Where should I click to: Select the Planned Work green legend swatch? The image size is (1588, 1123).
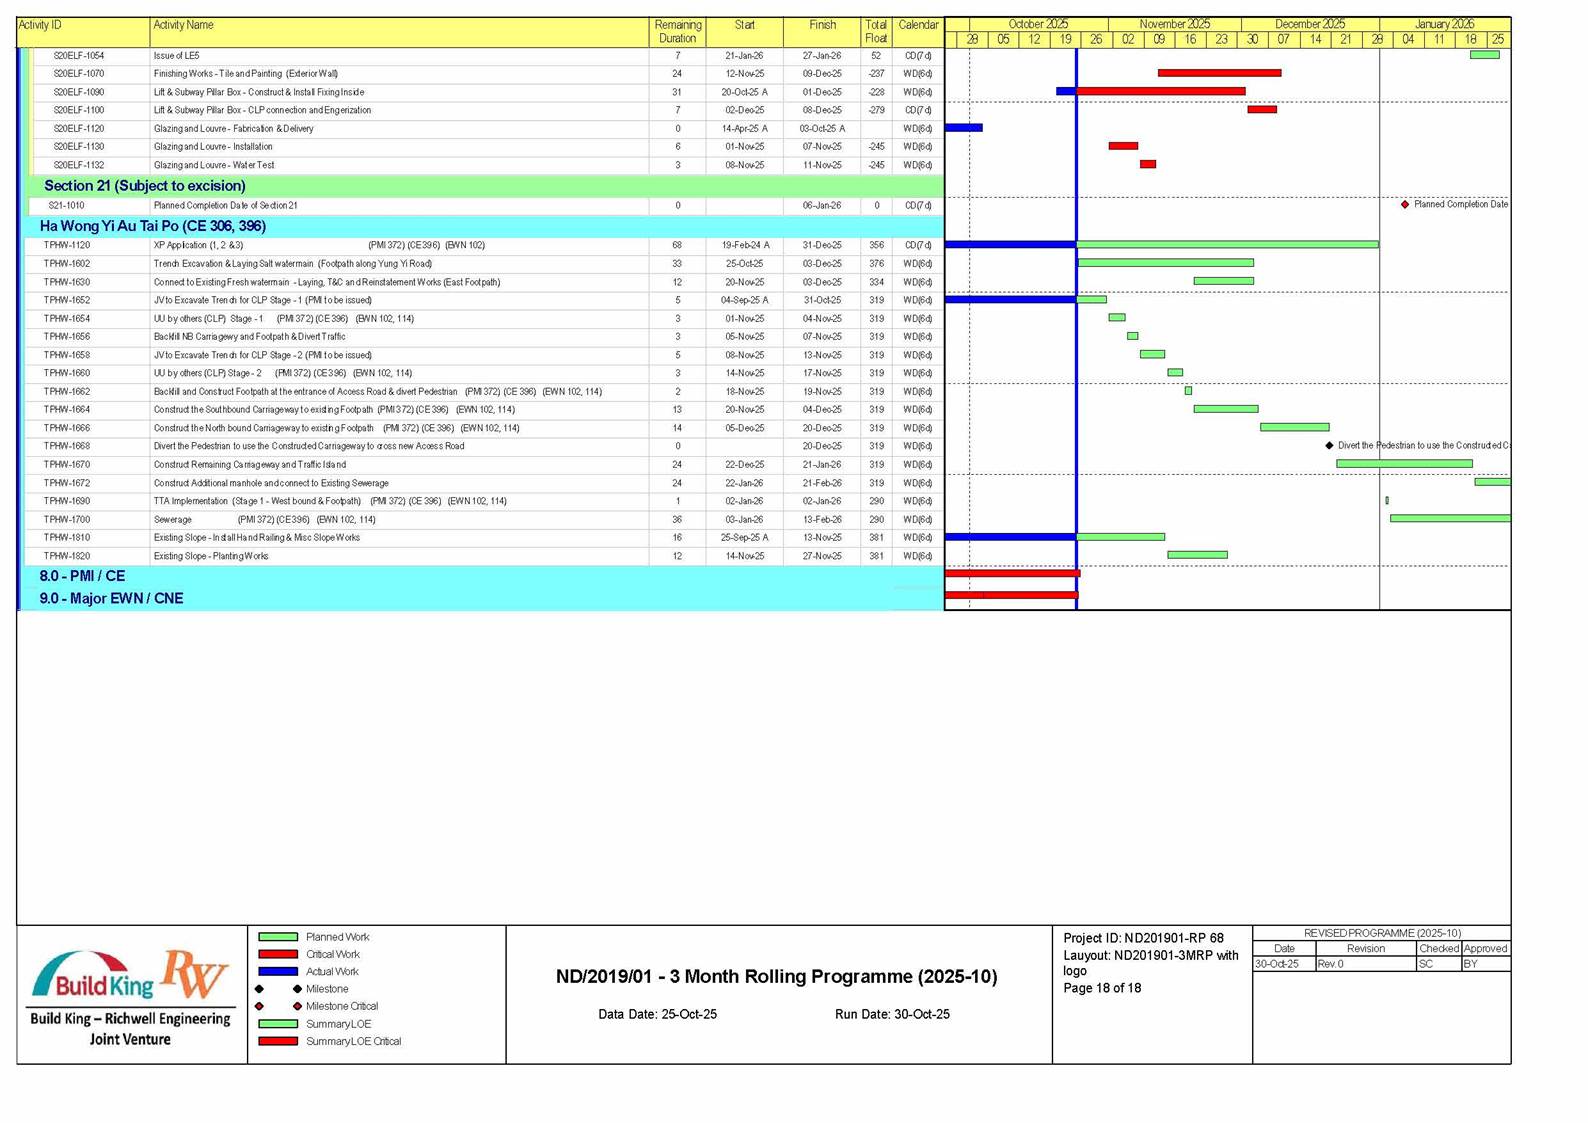coord(278,937)
